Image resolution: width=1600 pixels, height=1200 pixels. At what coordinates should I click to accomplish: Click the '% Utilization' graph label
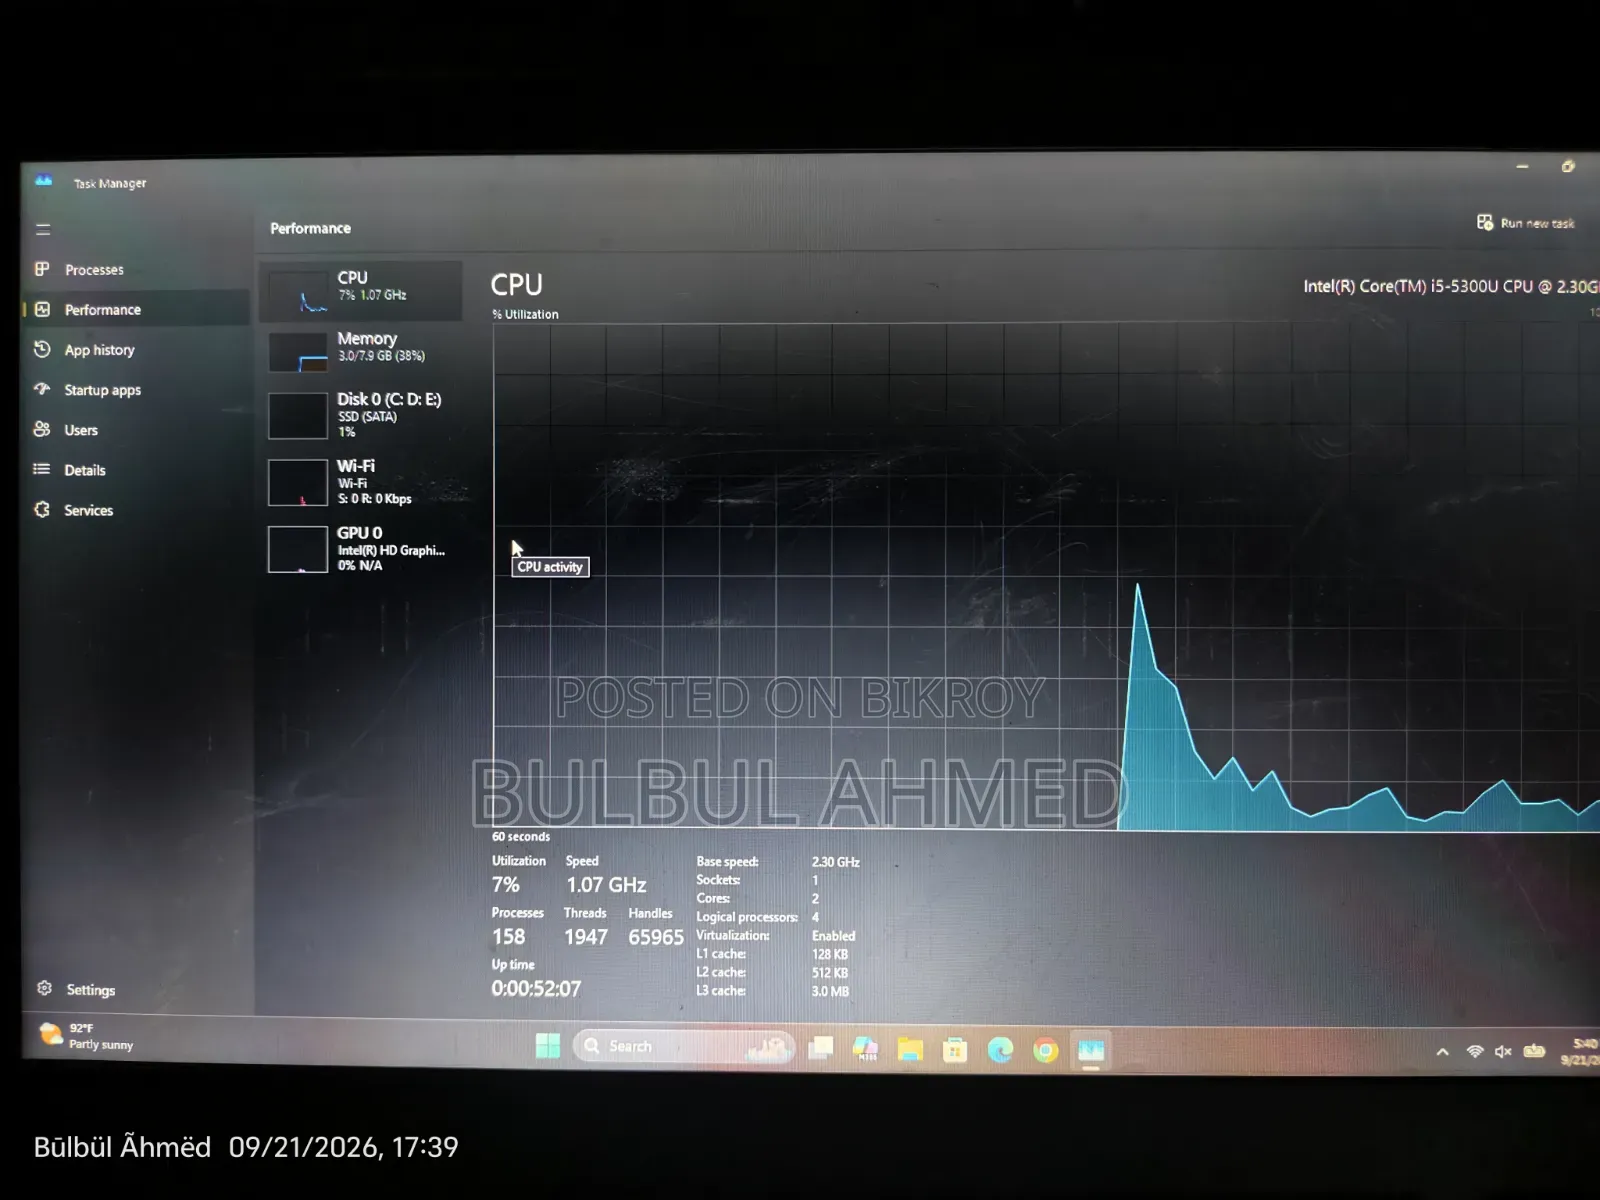tap(525, 314)
